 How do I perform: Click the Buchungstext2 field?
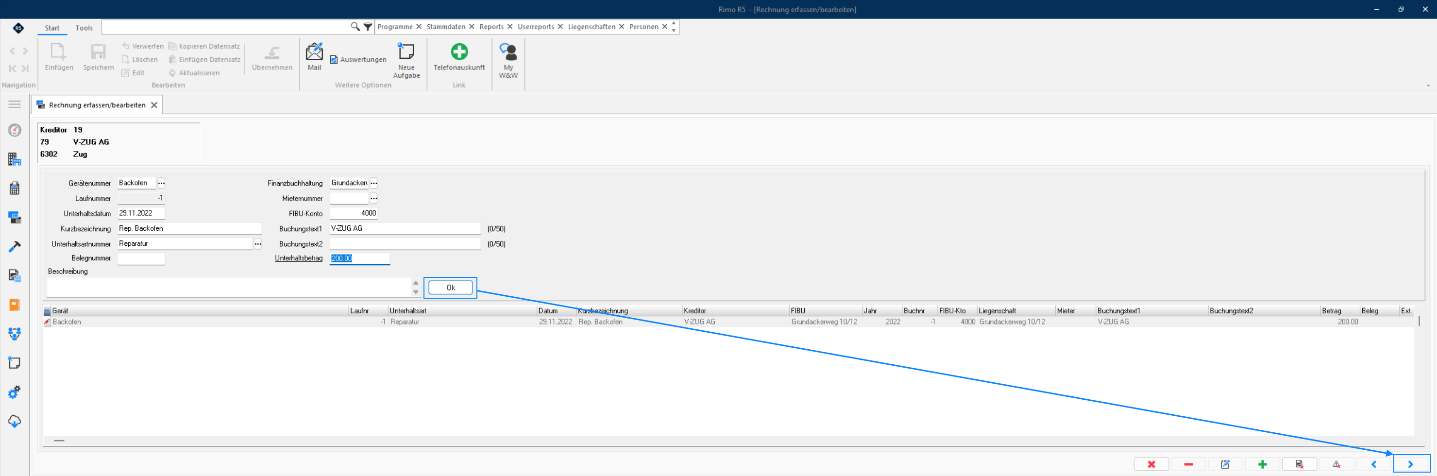tap(406, 243)
